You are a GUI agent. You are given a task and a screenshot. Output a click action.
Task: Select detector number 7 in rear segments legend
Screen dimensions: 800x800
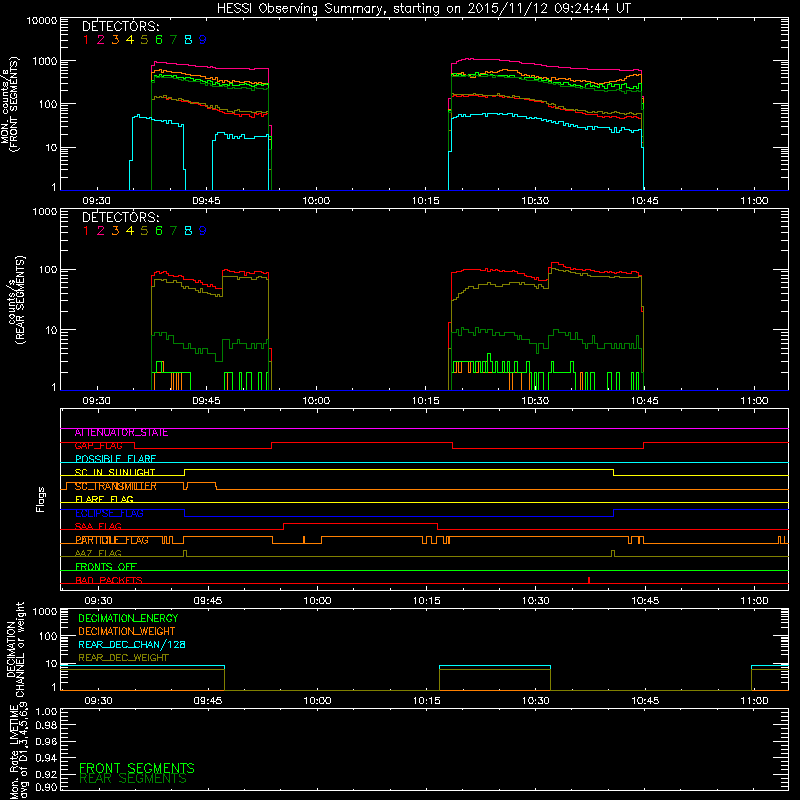pos(173,231)
